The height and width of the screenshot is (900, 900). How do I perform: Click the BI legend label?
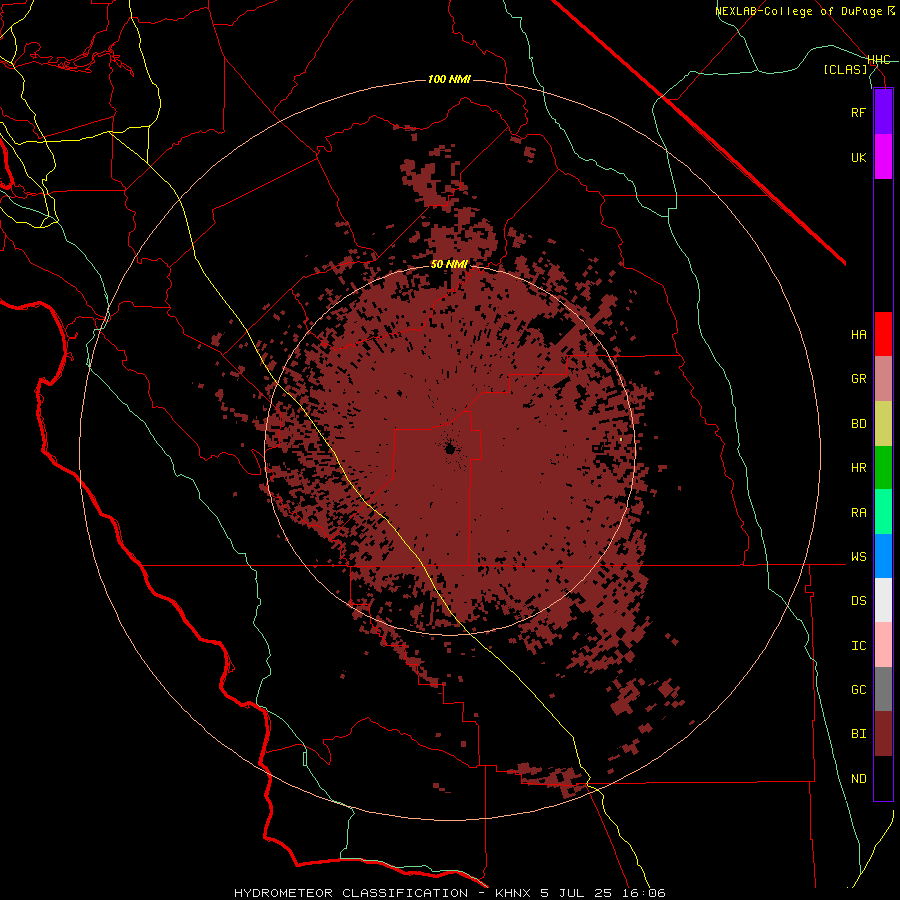click(858, 734)
